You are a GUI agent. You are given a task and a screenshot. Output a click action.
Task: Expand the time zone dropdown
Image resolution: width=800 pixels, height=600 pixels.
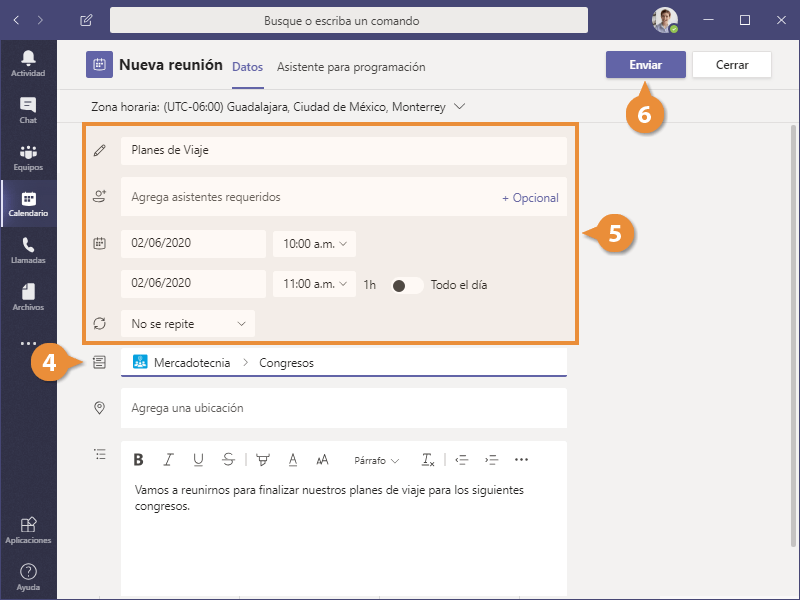click(x=460, y=106)
